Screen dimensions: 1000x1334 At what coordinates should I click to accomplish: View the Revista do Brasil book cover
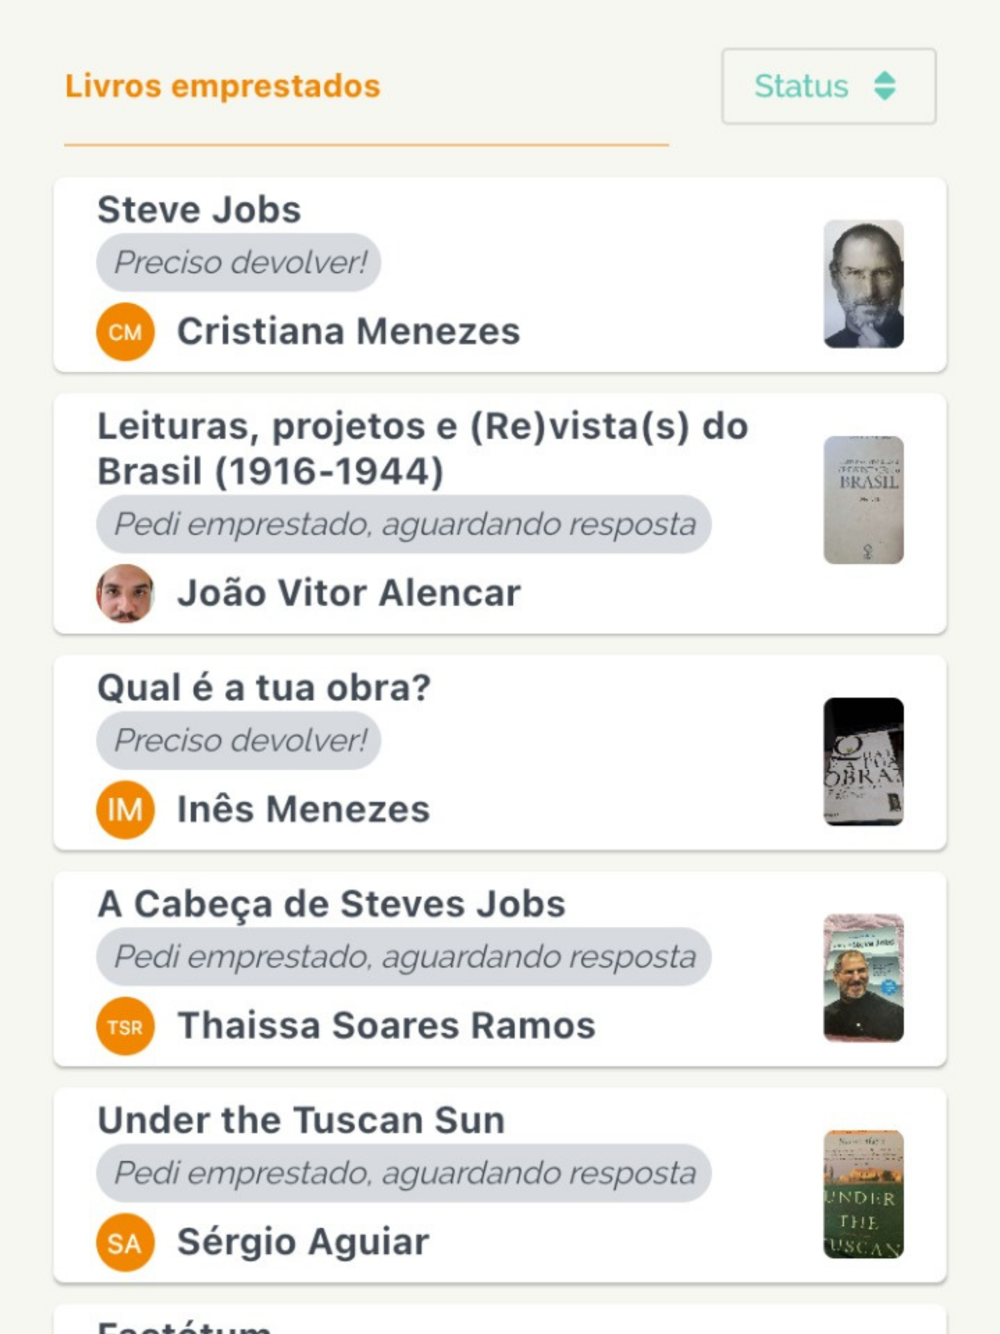tap(863, 500)
